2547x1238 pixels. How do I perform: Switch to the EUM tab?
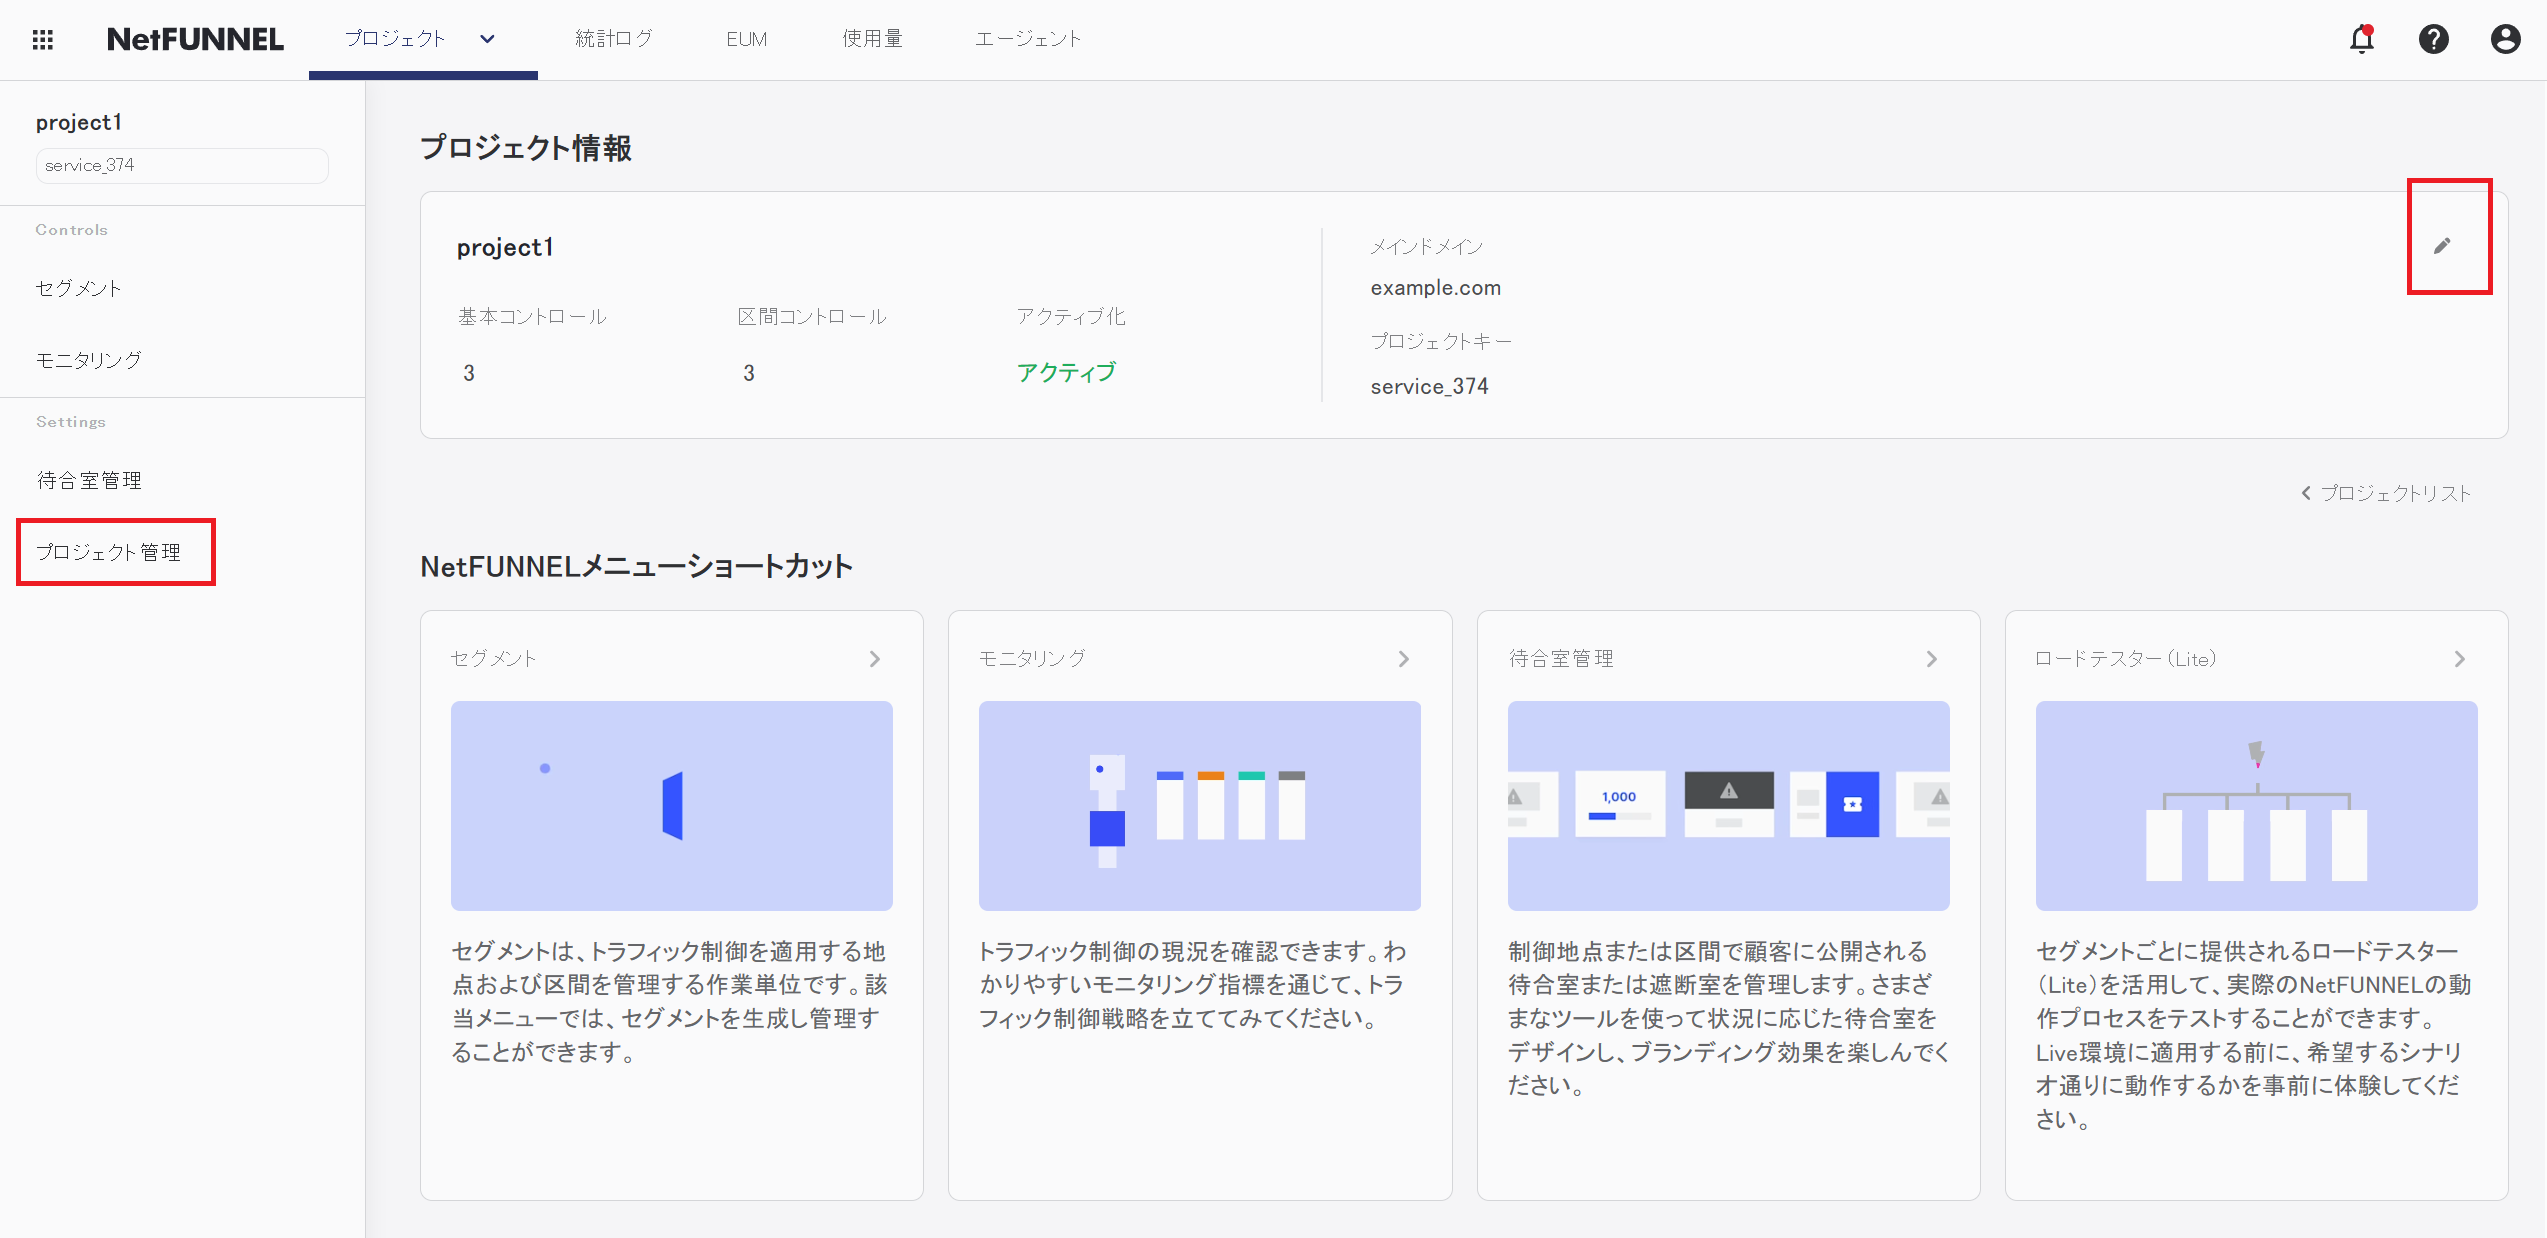click(746, 38)
